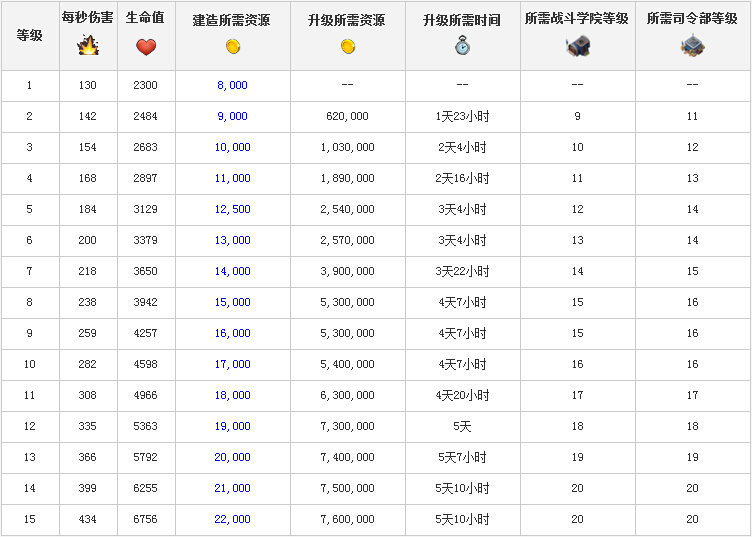Click the 每秒伤害 header text

coord(88,18)
